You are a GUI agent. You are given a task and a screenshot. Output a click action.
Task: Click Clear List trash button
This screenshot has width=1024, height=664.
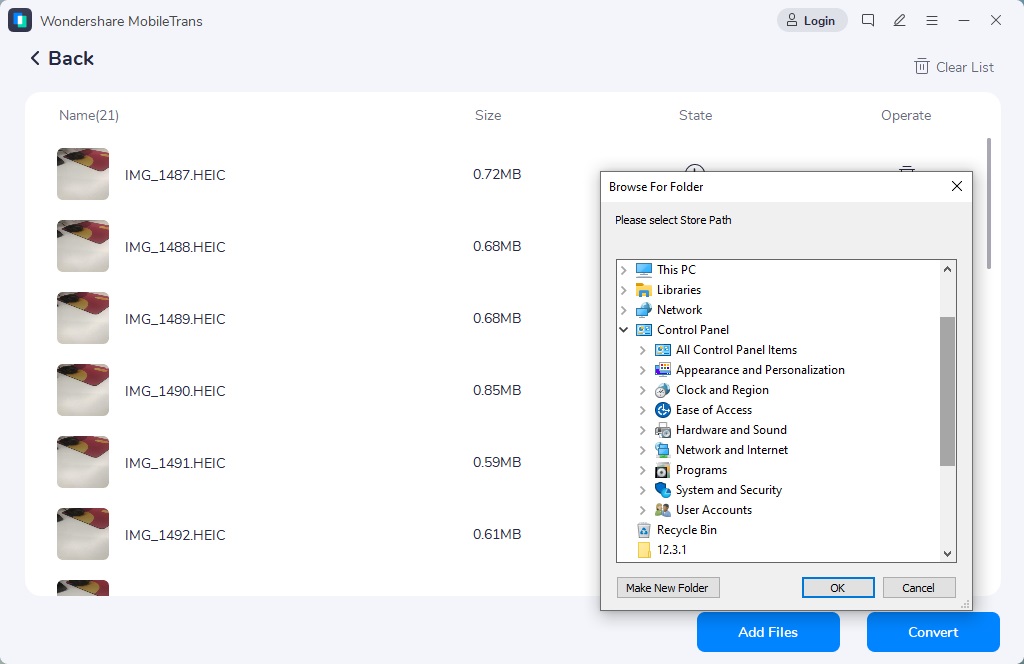(953, 67)
